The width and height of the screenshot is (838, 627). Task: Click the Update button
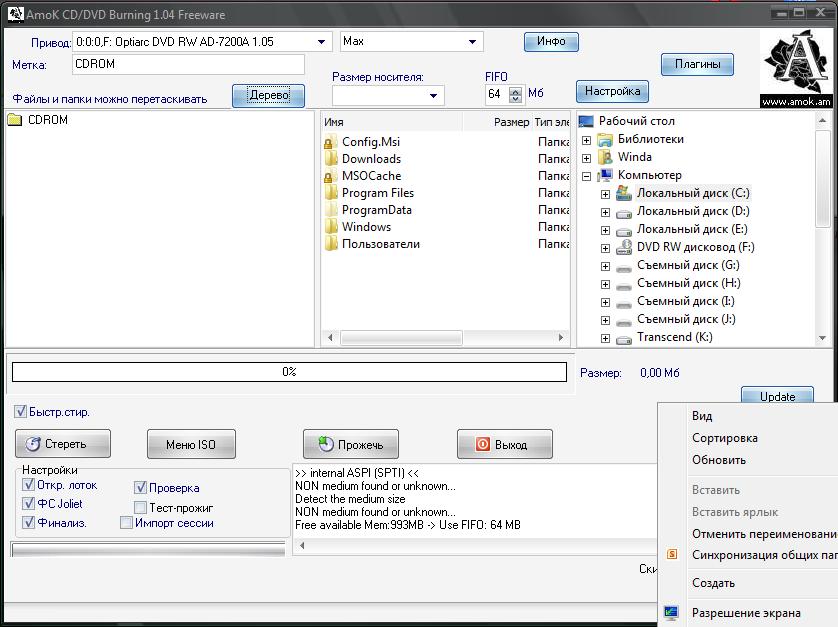[777, 396]
